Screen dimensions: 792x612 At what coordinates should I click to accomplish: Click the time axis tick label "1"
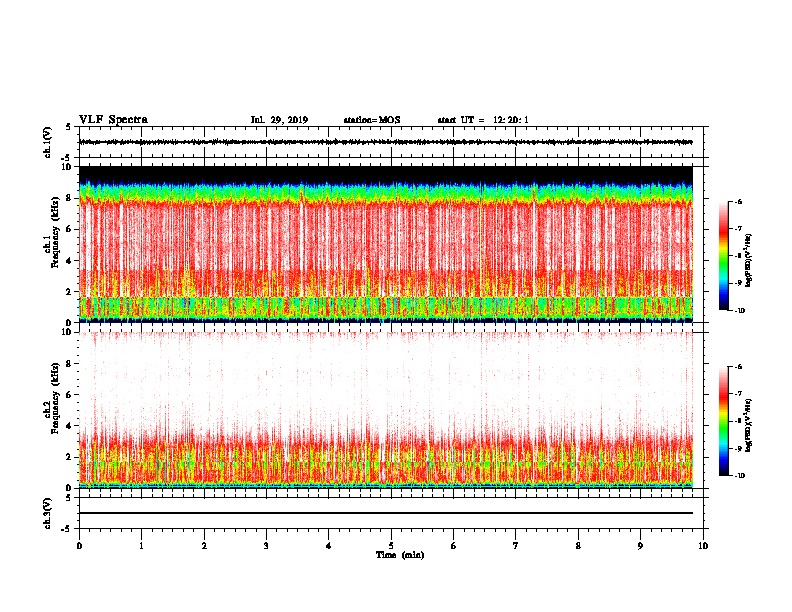pos(141,546)
